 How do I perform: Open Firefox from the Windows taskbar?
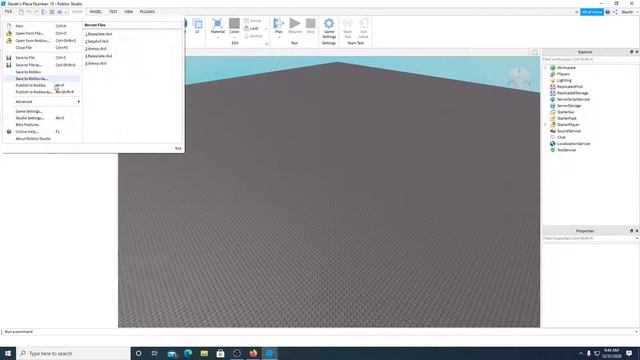pos(253,353)
